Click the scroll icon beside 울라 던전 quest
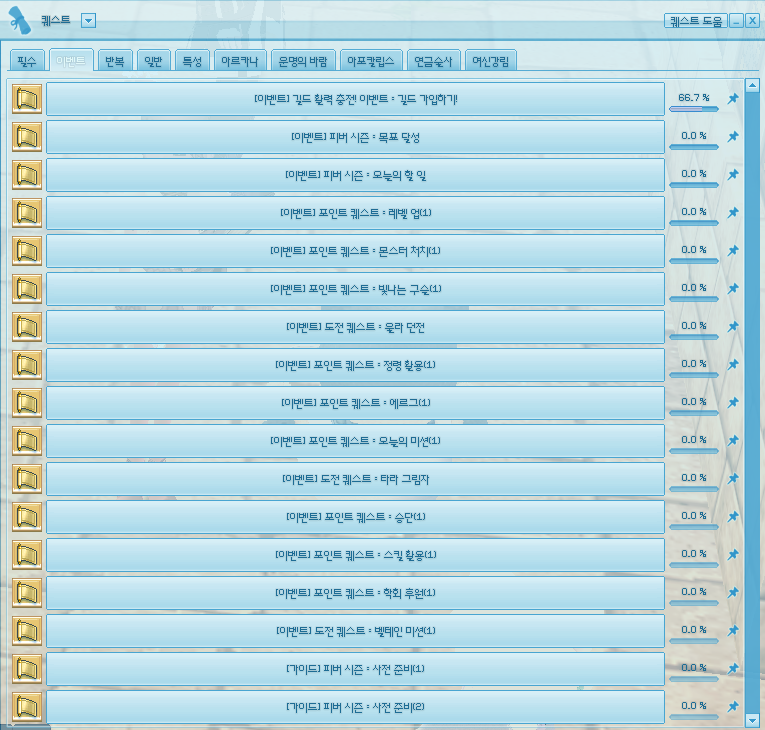The height and width of the screenshot is (730, 765). tap(27, 327)
